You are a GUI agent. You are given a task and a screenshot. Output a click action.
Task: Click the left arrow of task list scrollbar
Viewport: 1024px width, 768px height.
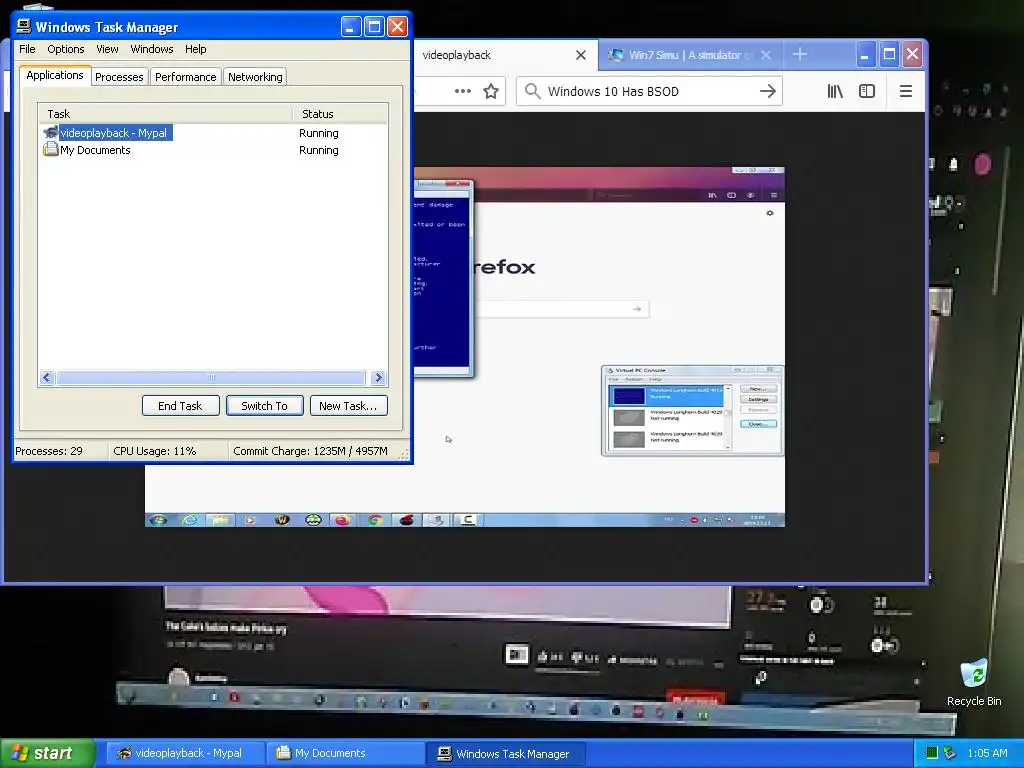pyautogui.click(x=47, y=377)
